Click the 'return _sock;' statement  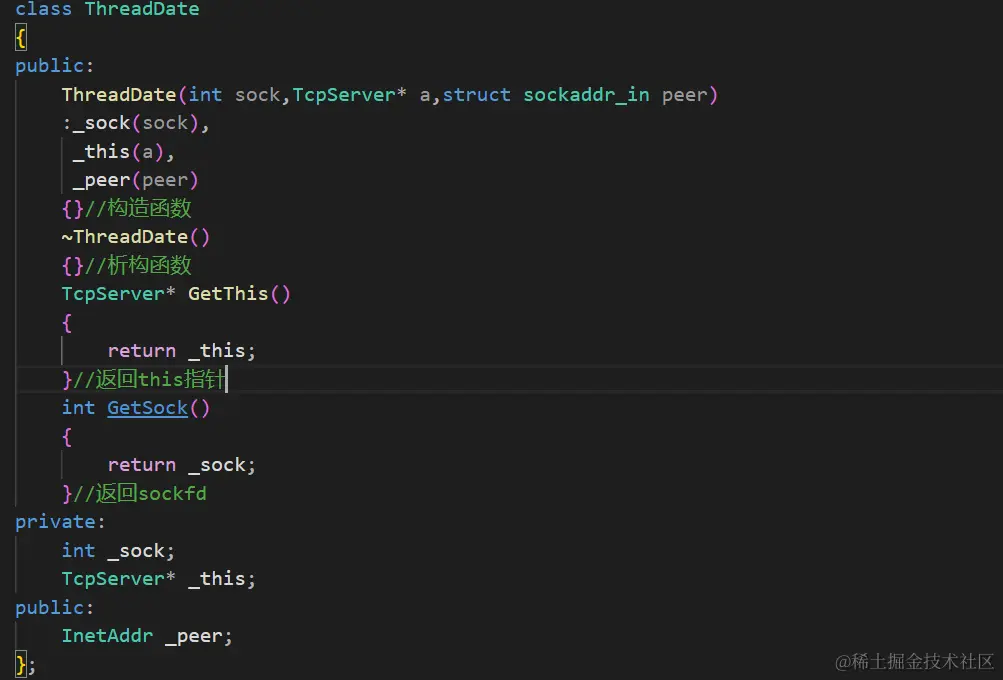click(x=182, y=464)
